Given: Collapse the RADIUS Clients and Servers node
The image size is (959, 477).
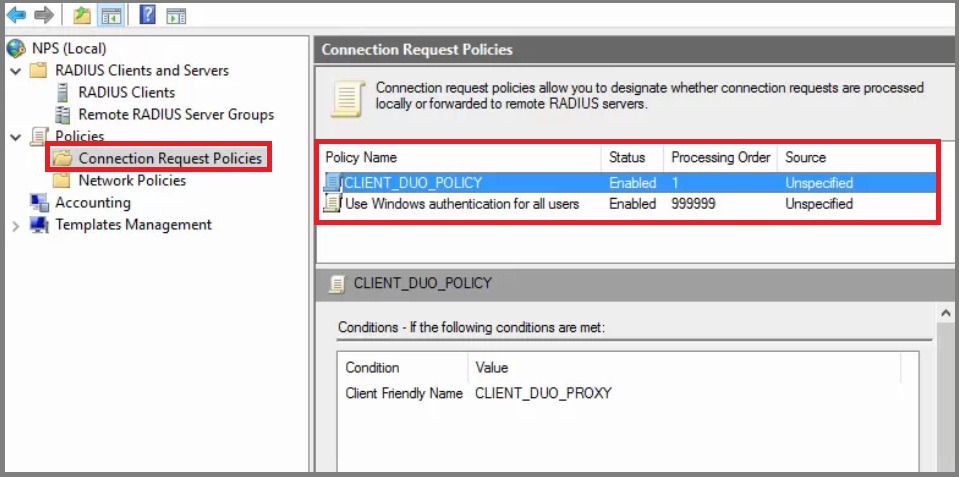Looking at the screenshot, I should 15,71.
